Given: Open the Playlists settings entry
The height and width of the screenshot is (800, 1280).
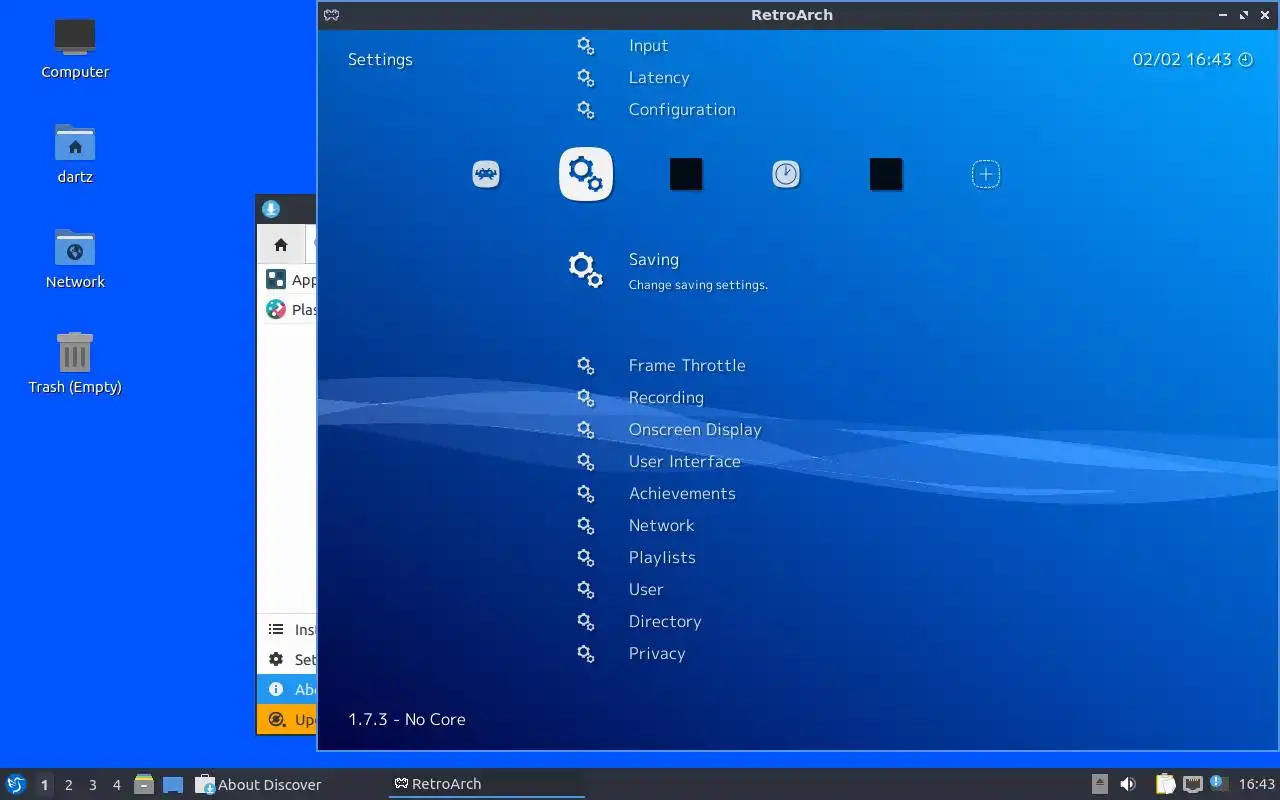Looking at the screenshot, I should coord(662,558).
